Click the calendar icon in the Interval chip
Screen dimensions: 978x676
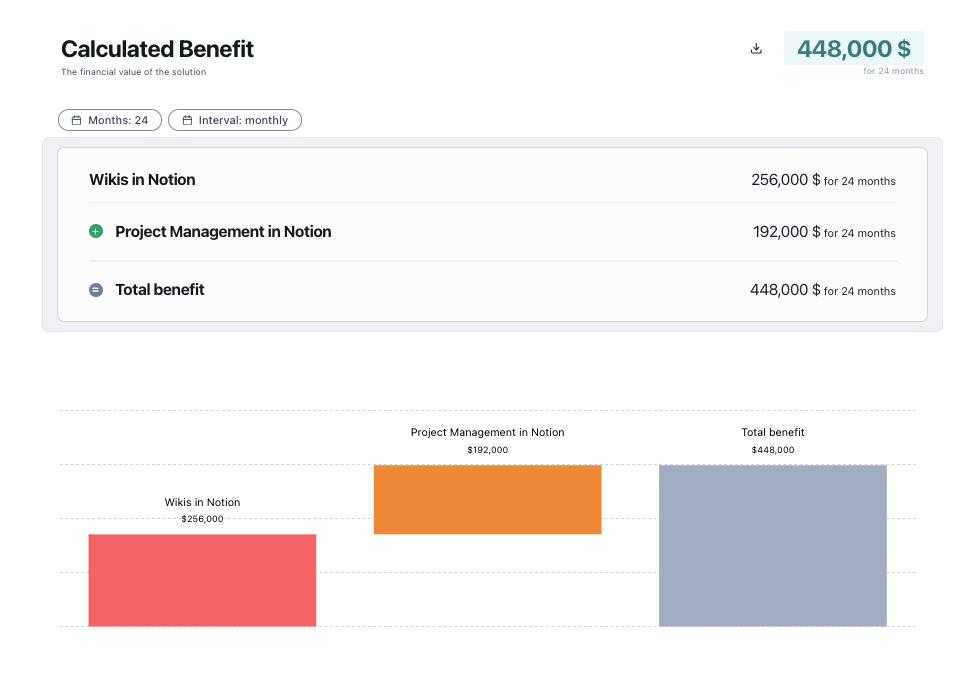click(186, 120)
